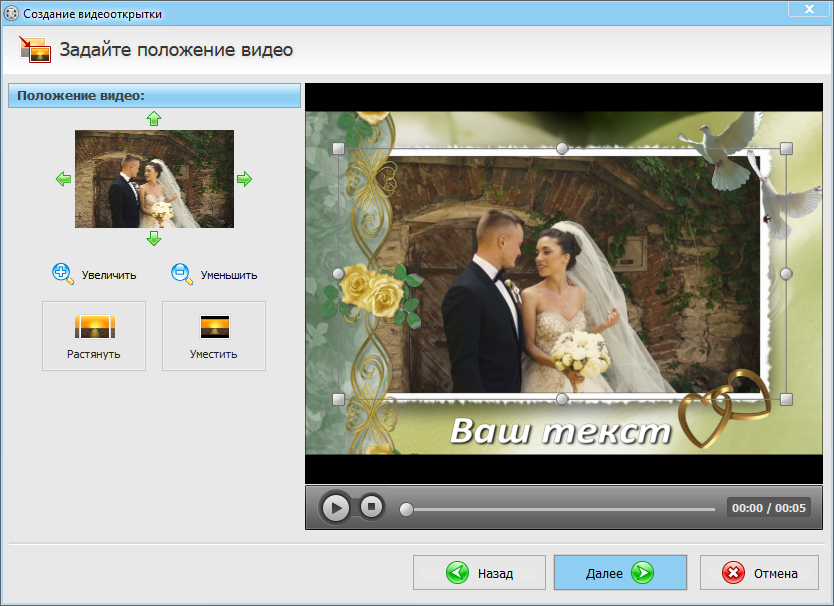
Task: Click the film reel icon in the title bar
Action: click(x=11, y=10)
